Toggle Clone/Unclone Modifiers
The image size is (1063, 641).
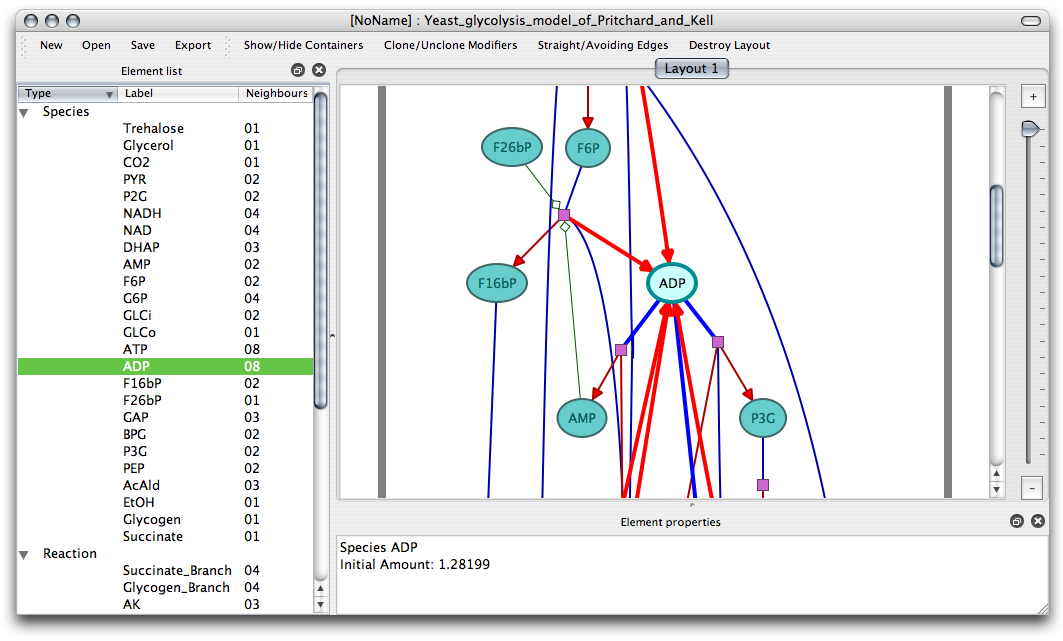pyautogui.click(x=450, y=45)
